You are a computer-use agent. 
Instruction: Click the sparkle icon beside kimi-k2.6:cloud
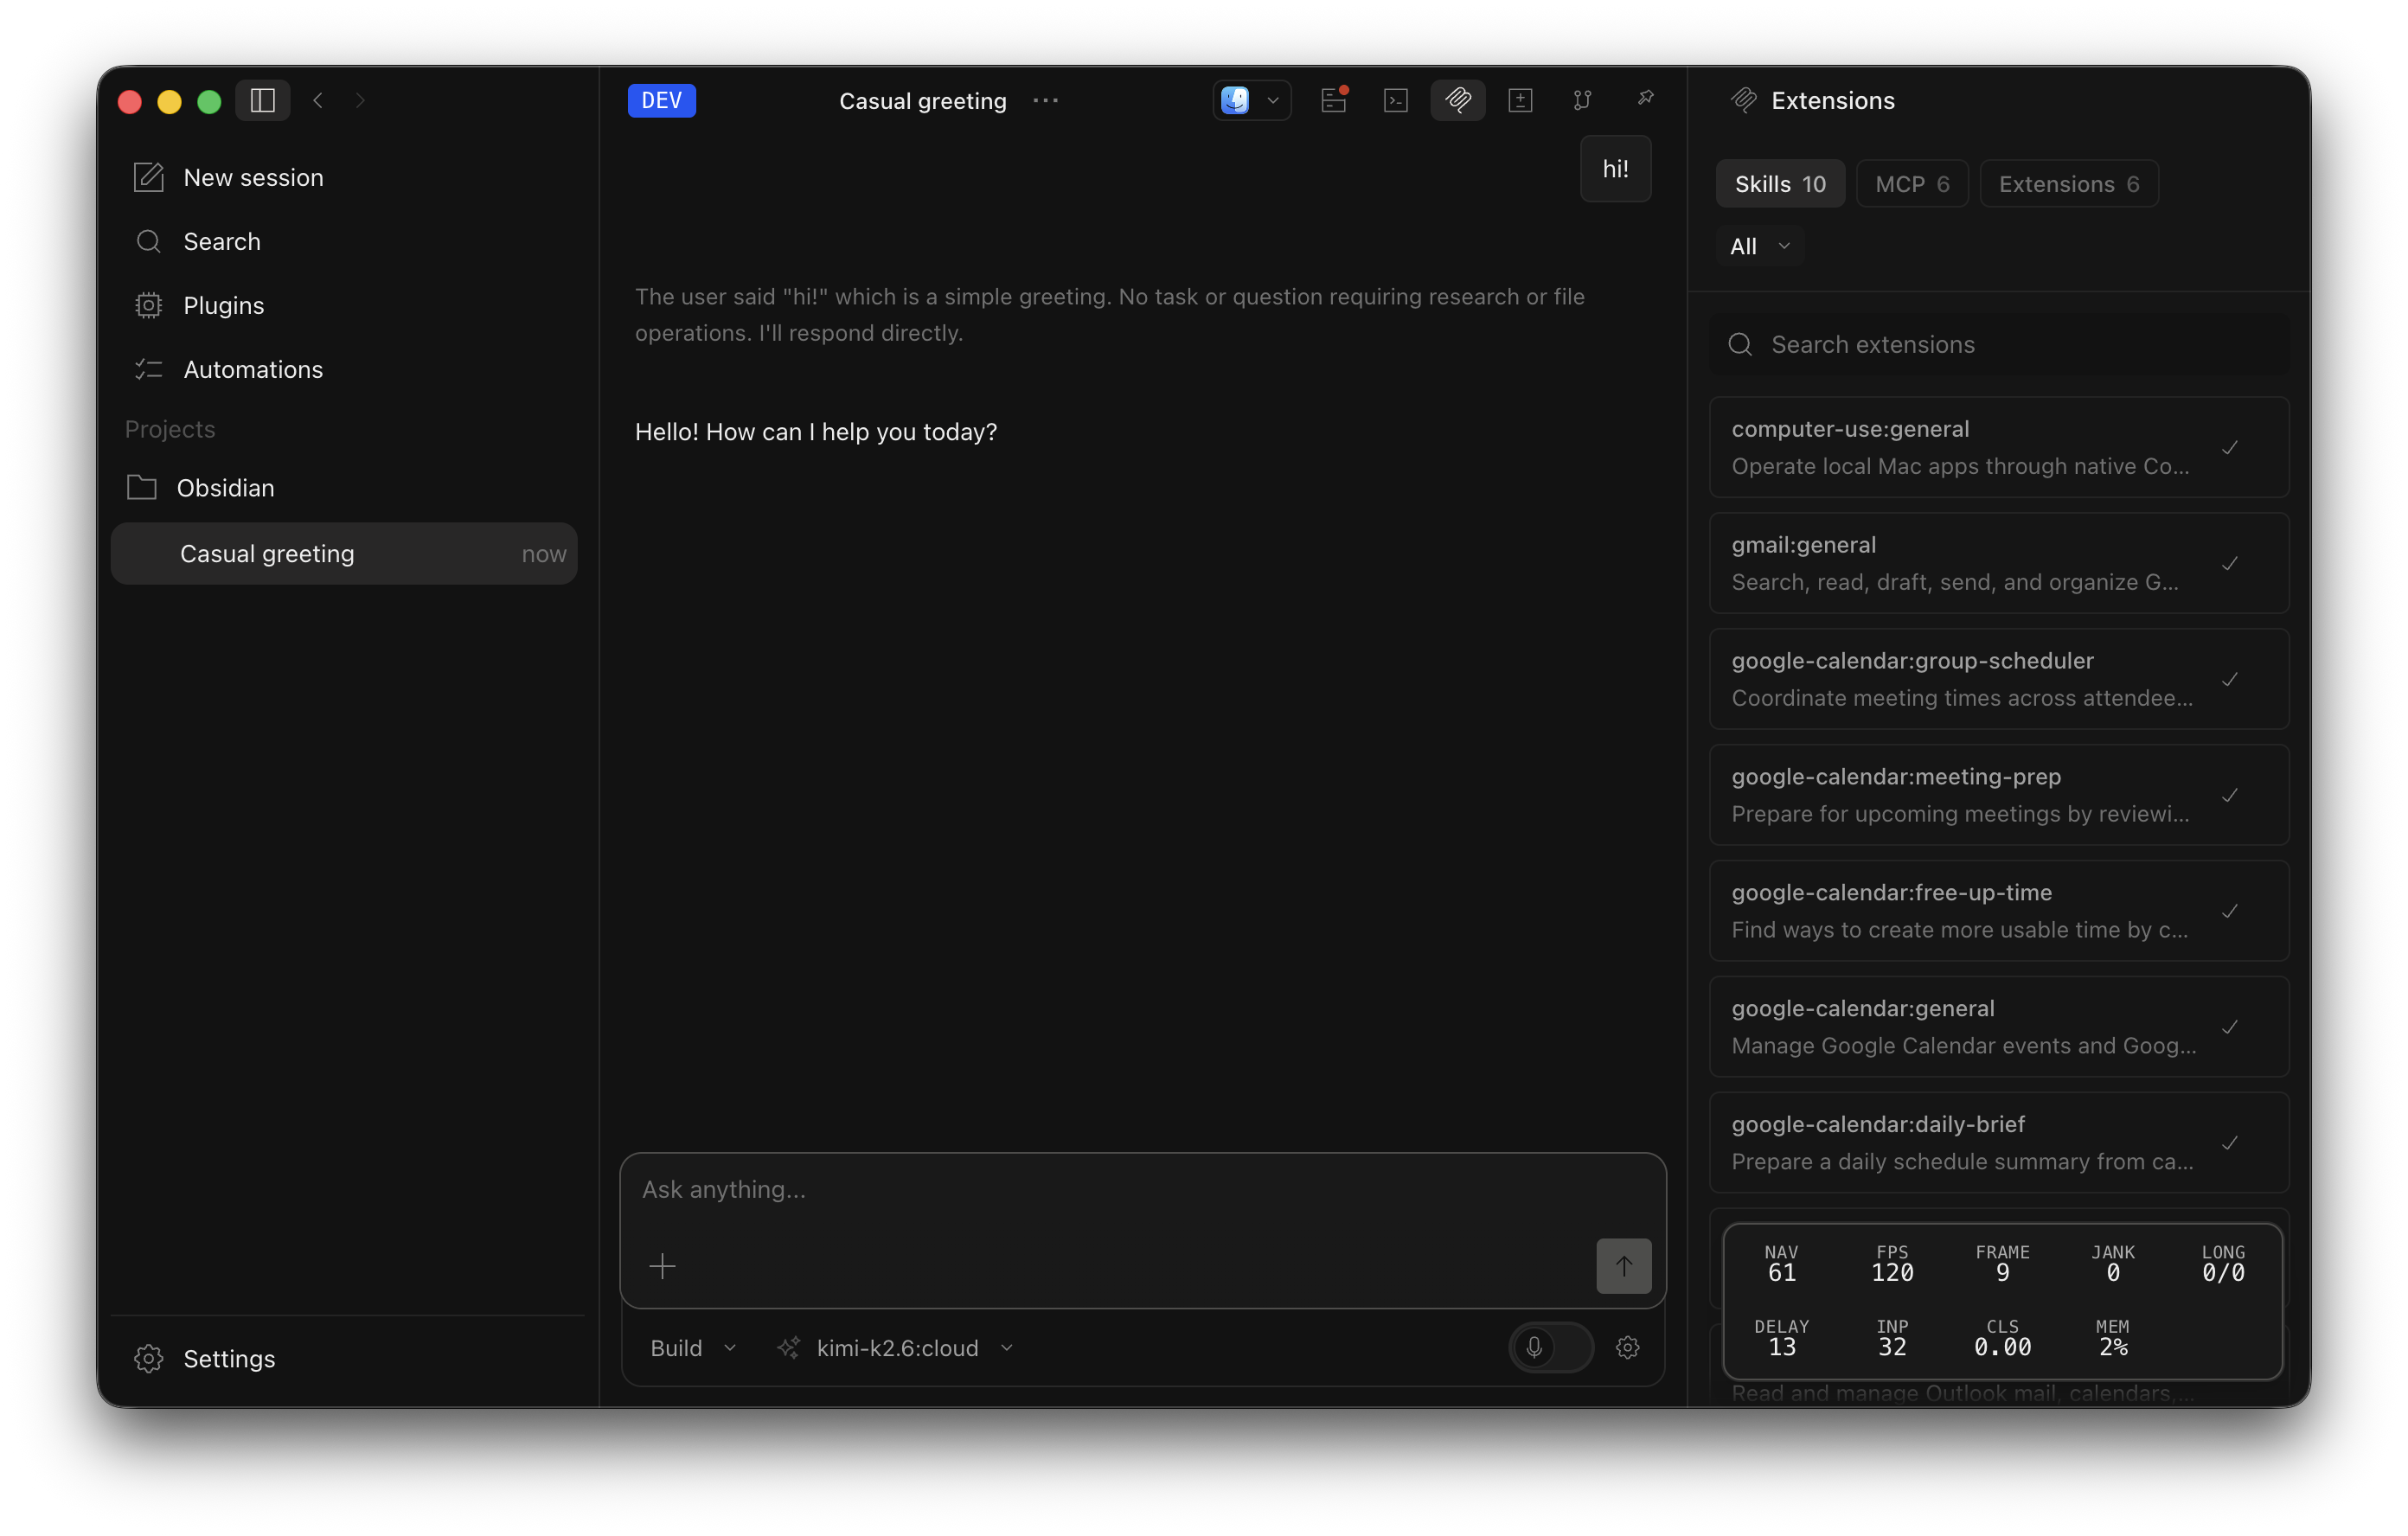pyautogui.click(x=789, y=1348)
